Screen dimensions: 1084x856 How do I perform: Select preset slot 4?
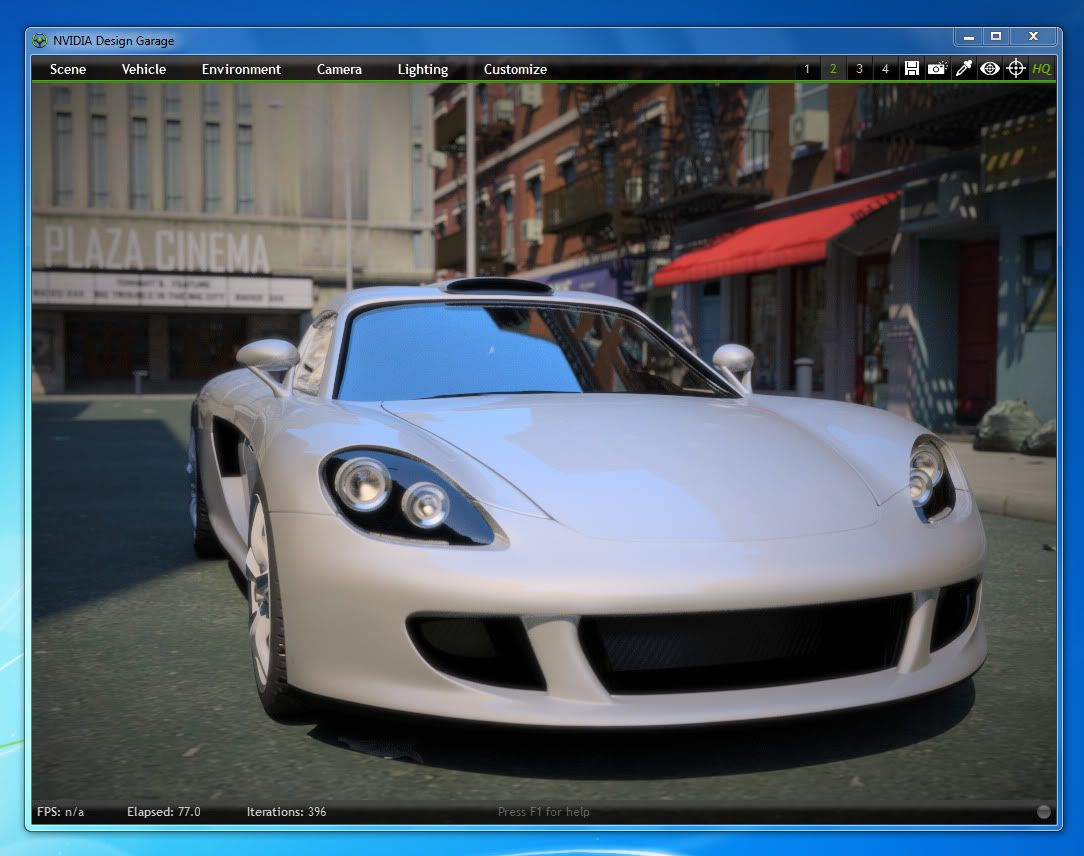click(x=885, y=69)
